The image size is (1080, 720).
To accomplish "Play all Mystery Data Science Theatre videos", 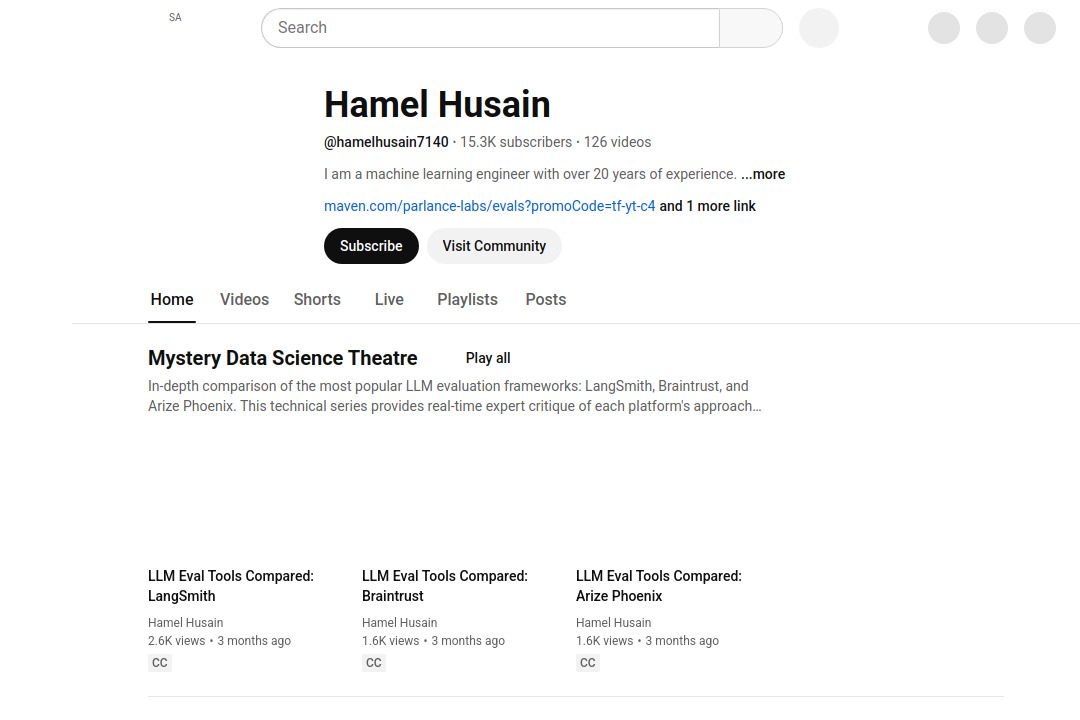I will (x=487, y=358).
